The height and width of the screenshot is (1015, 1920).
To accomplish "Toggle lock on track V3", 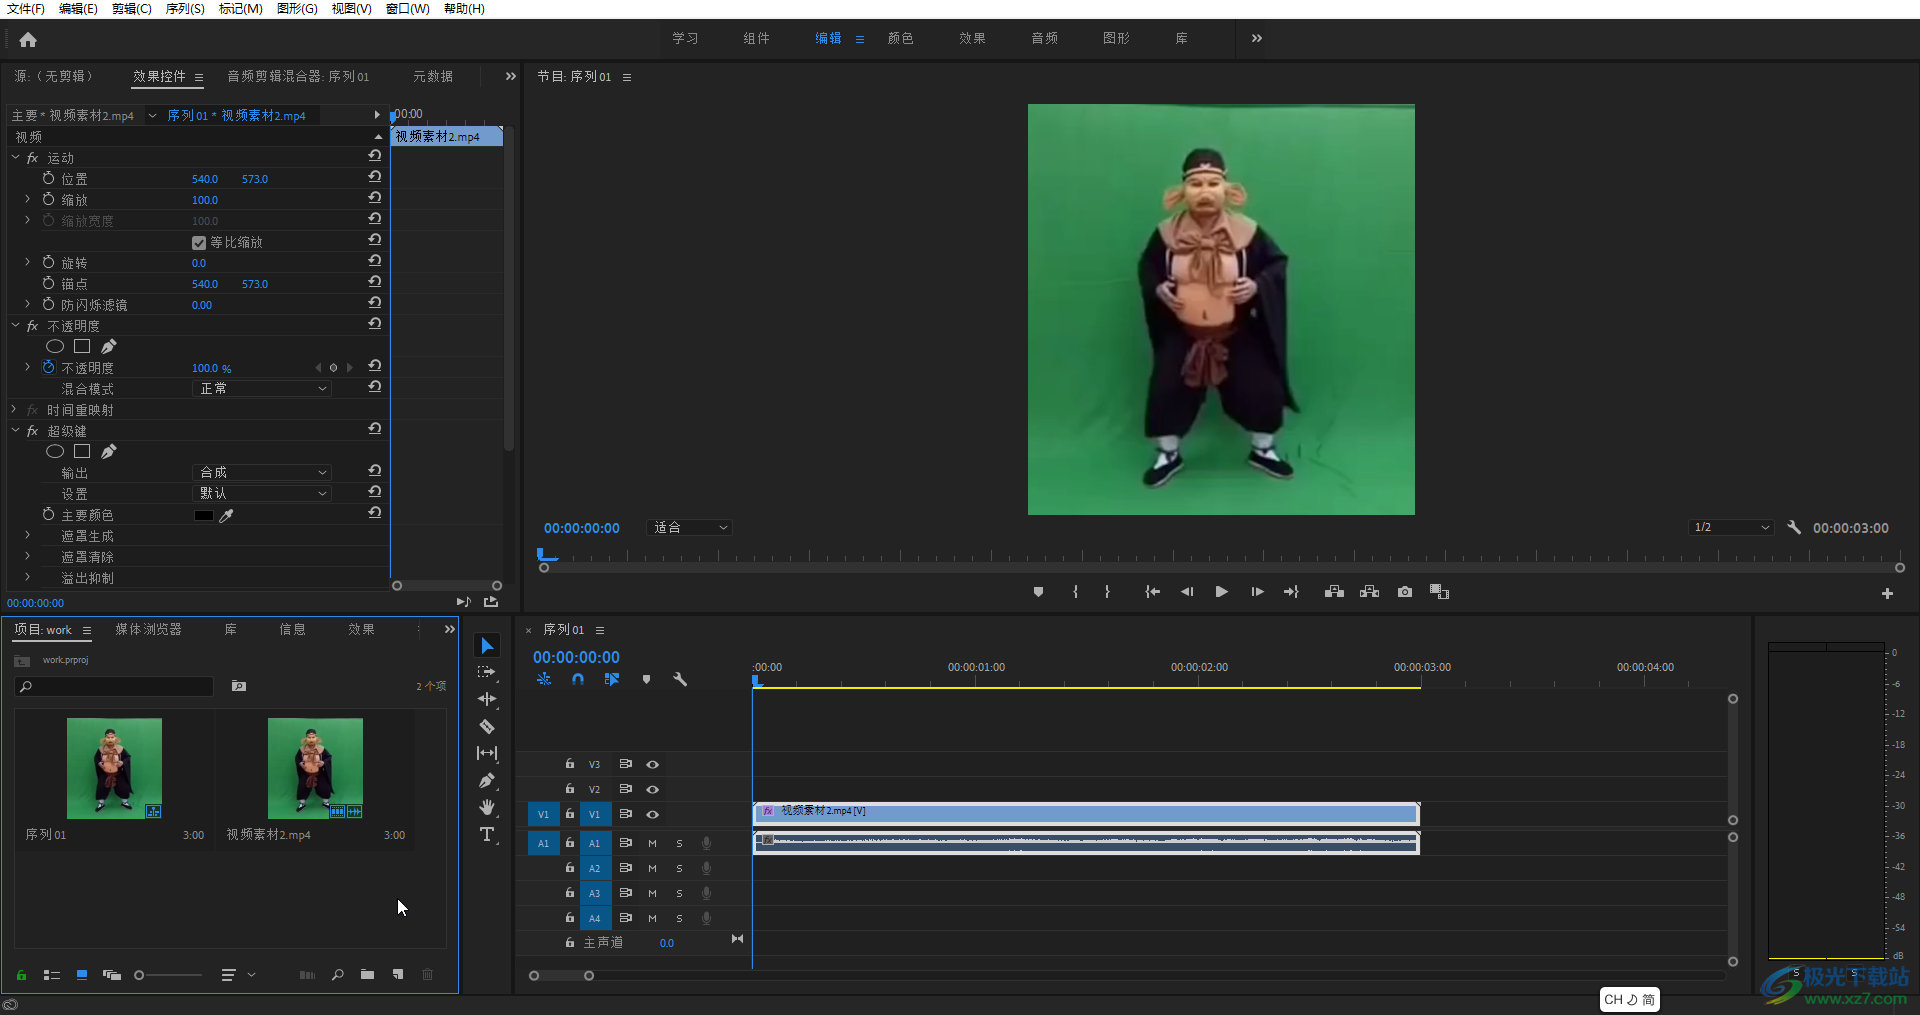I will 569,764.
